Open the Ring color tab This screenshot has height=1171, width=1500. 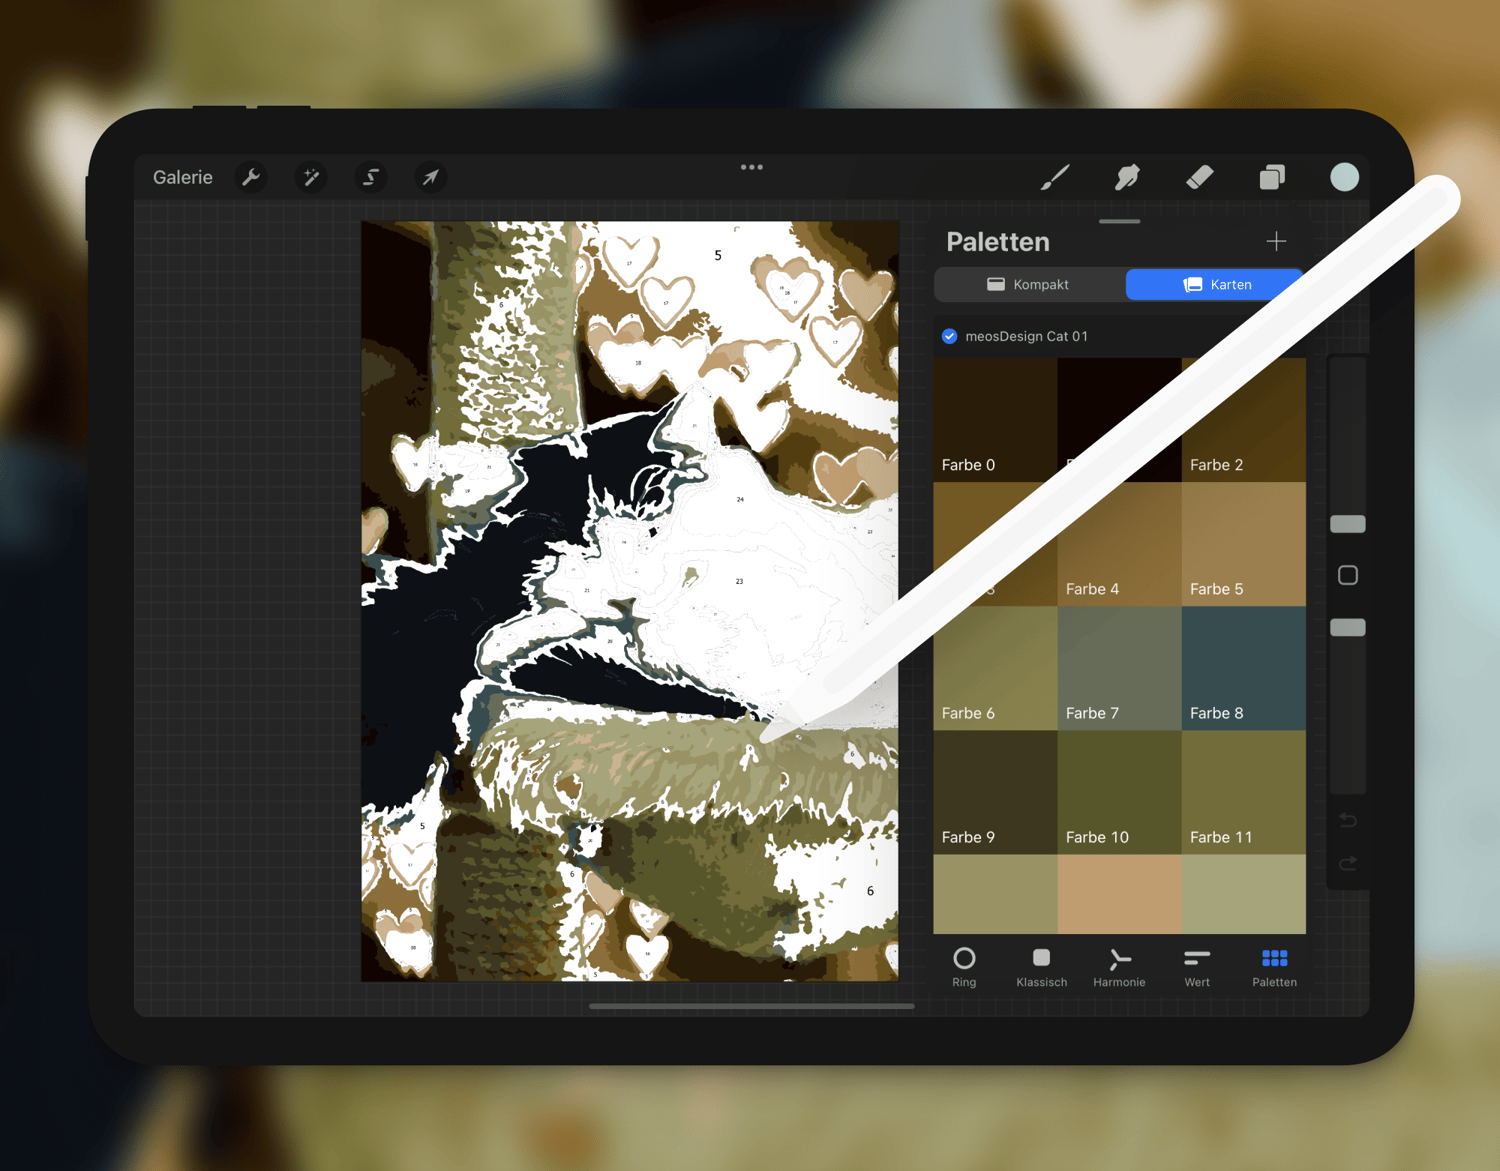tap(964, 967)
